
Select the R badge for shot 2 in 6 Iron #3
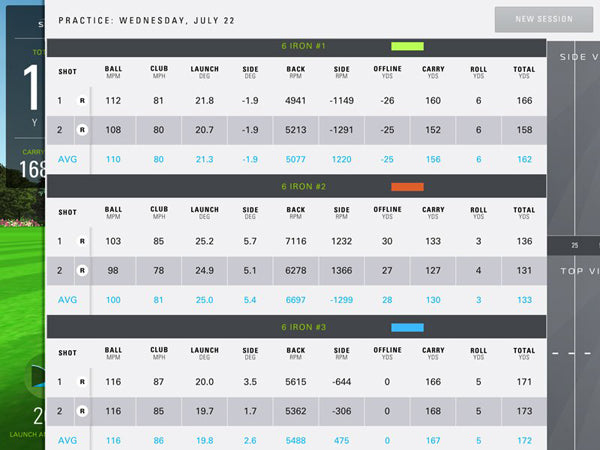coord(82,410)
